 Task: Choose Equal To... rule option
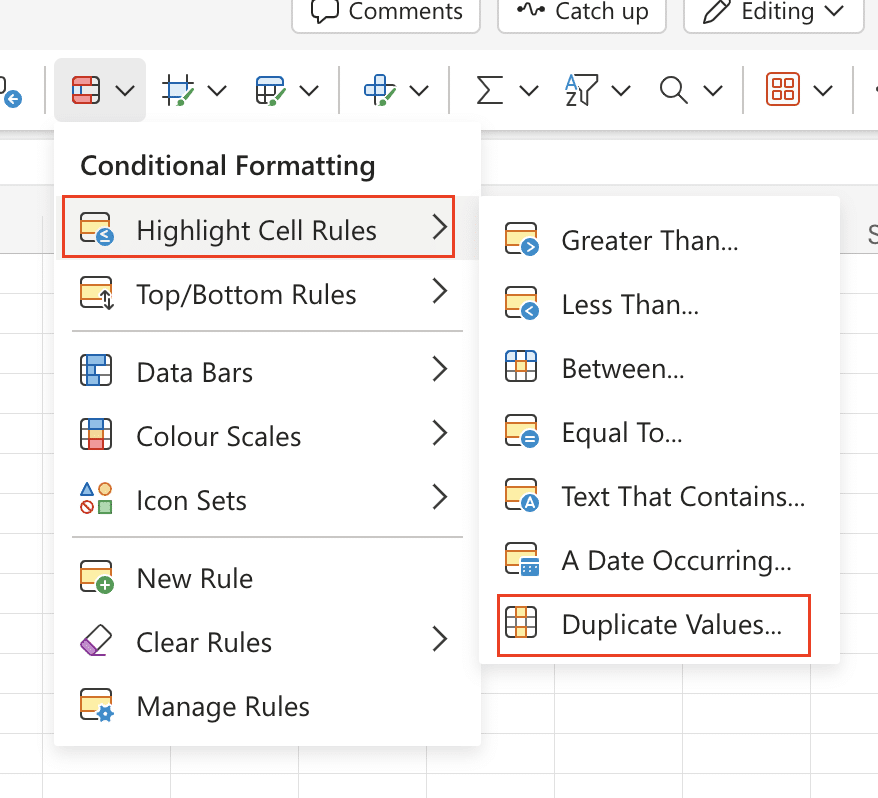[x=659, y=431]
